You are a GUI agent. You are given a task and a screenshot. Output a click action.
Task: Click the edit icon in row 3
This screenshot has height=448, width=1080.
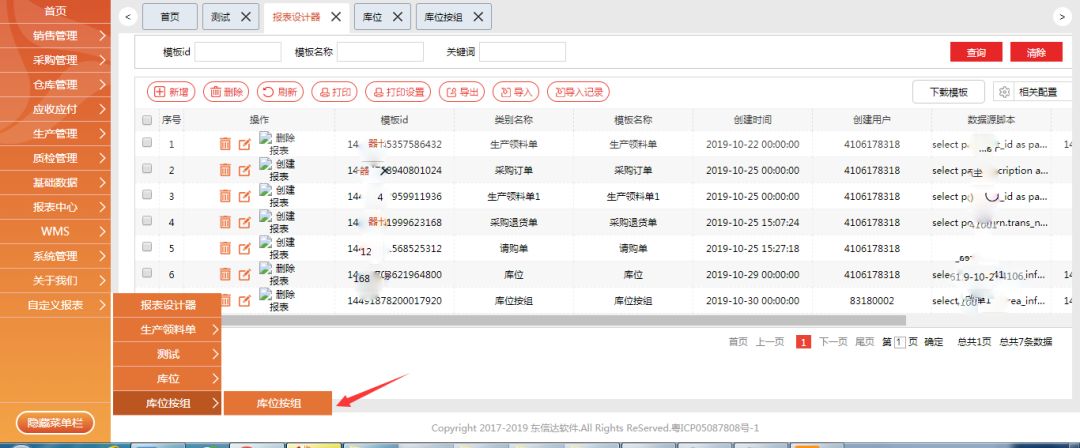(244, 196)
